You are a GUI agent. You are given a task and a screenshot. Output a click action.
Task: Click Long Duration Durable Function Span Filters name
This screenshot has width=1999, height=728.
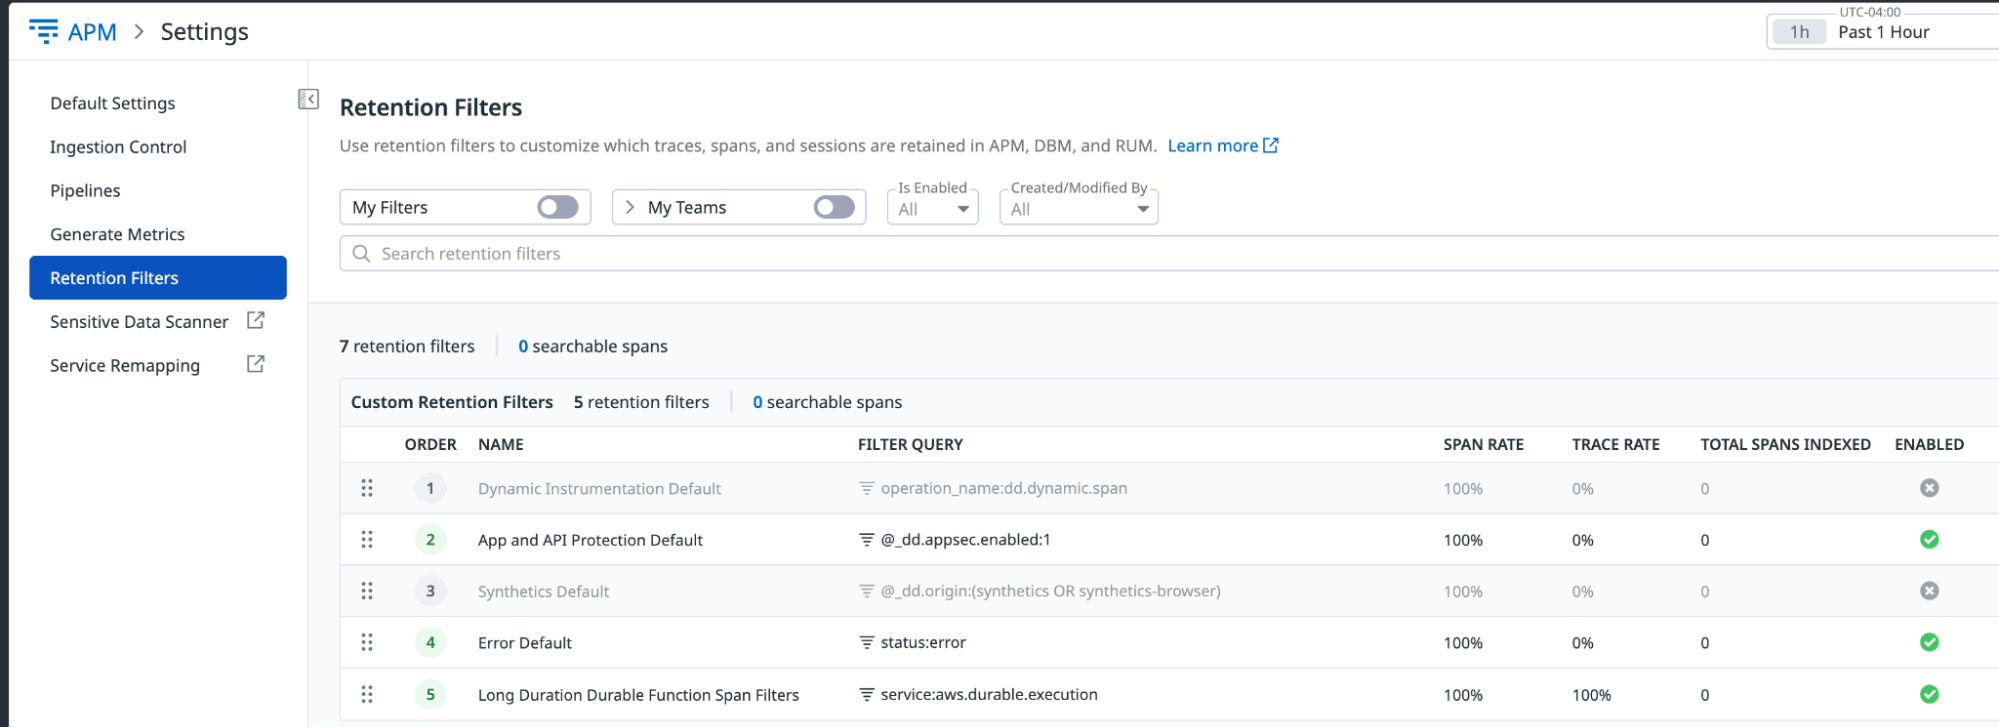click(638, 695)
